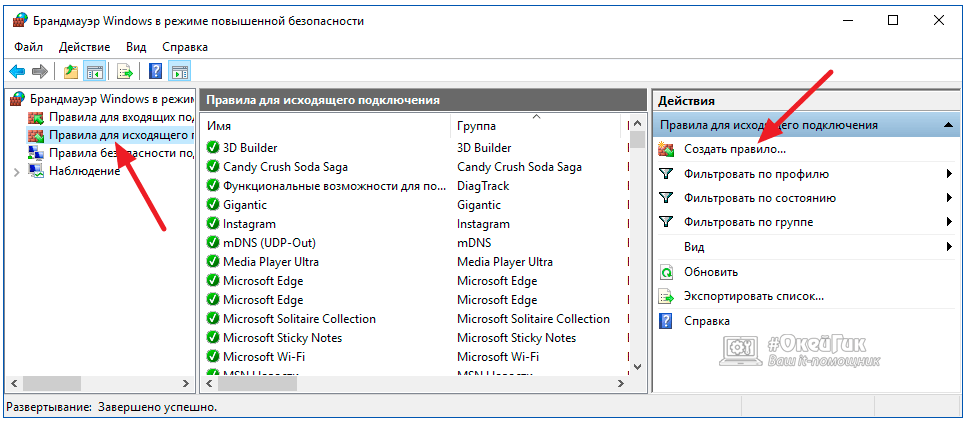
Task: Click the tree pane scroll-right arrow
Action: pyautogui.click(x=185, y=383)
